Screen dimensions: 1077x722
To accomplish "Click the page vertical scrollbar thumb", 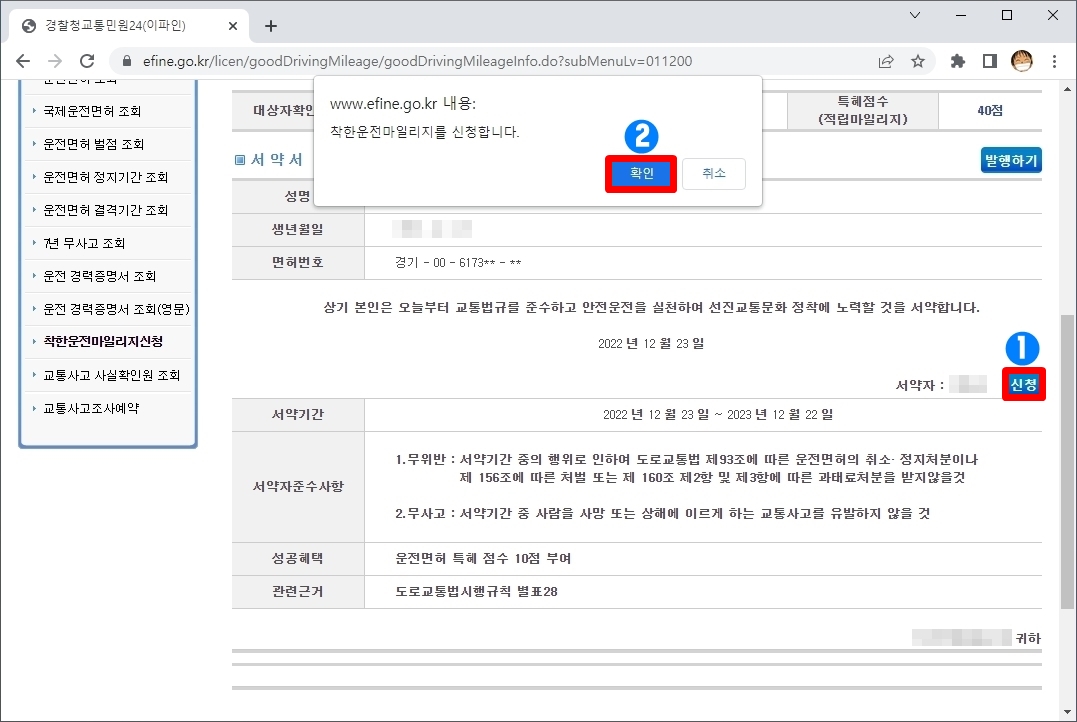I will (1067, 460).
